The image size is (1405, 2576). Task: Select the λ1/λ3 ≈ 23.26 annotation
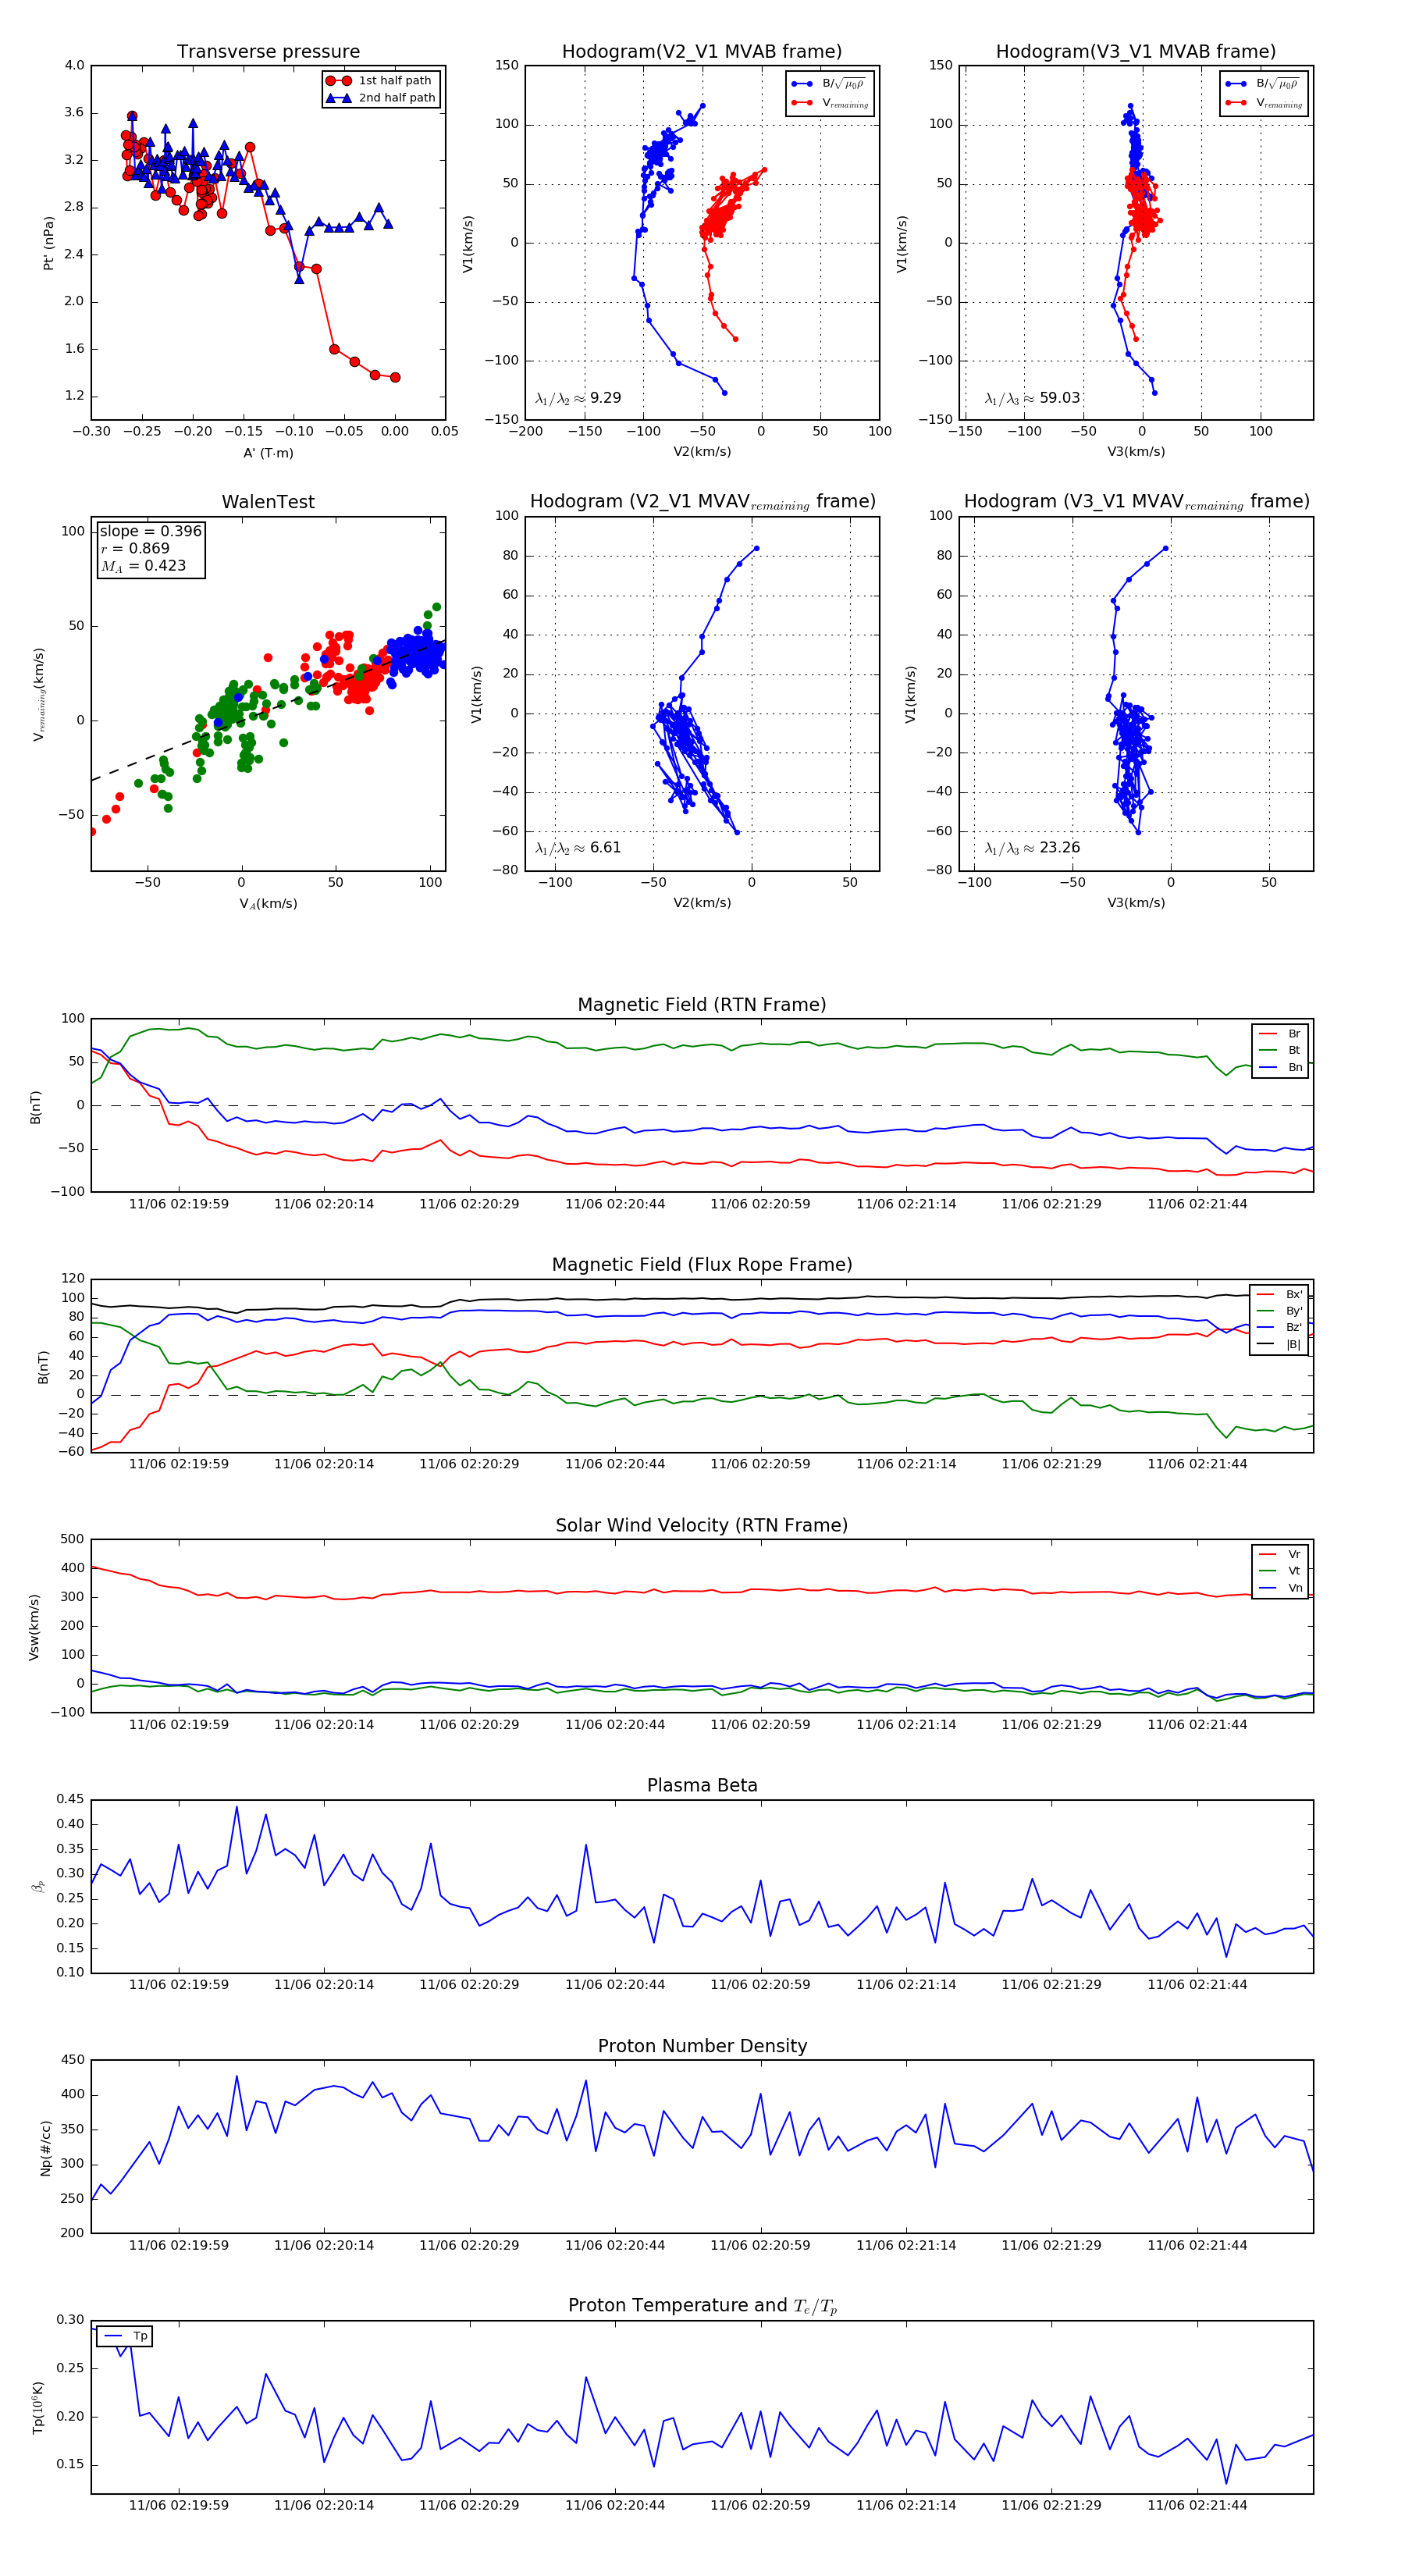point(1033,848)
